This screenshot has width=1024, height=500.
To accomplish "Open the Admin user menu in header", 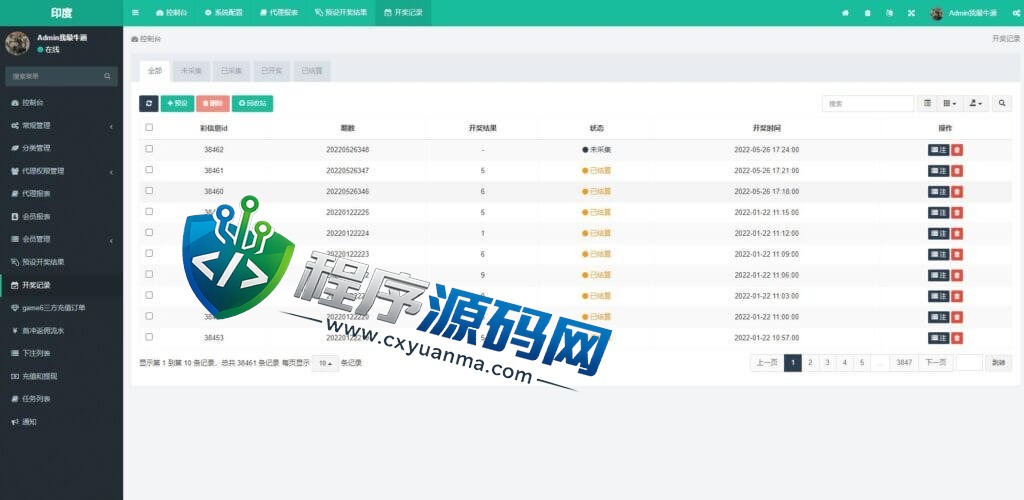I will coord(965,13).
